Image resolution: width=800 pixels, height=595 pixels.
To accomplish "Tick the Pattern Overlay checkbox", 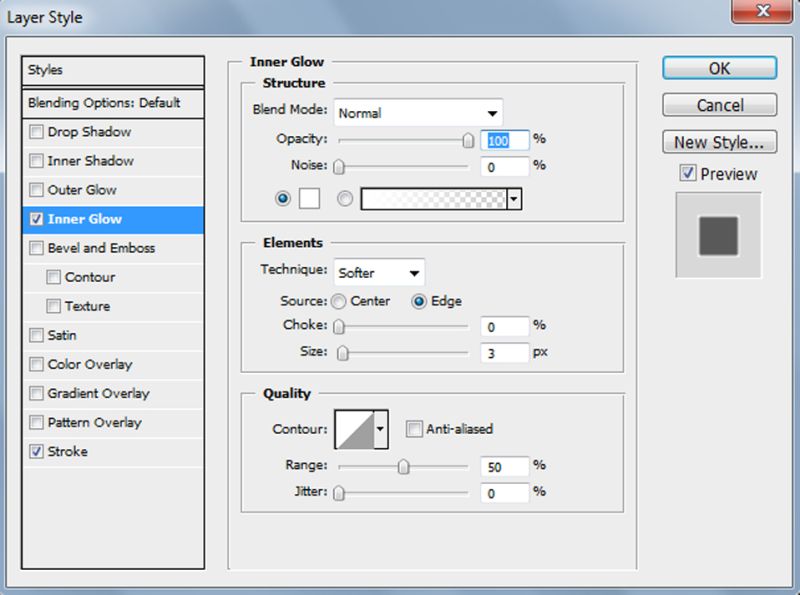I will coord(36,423).
